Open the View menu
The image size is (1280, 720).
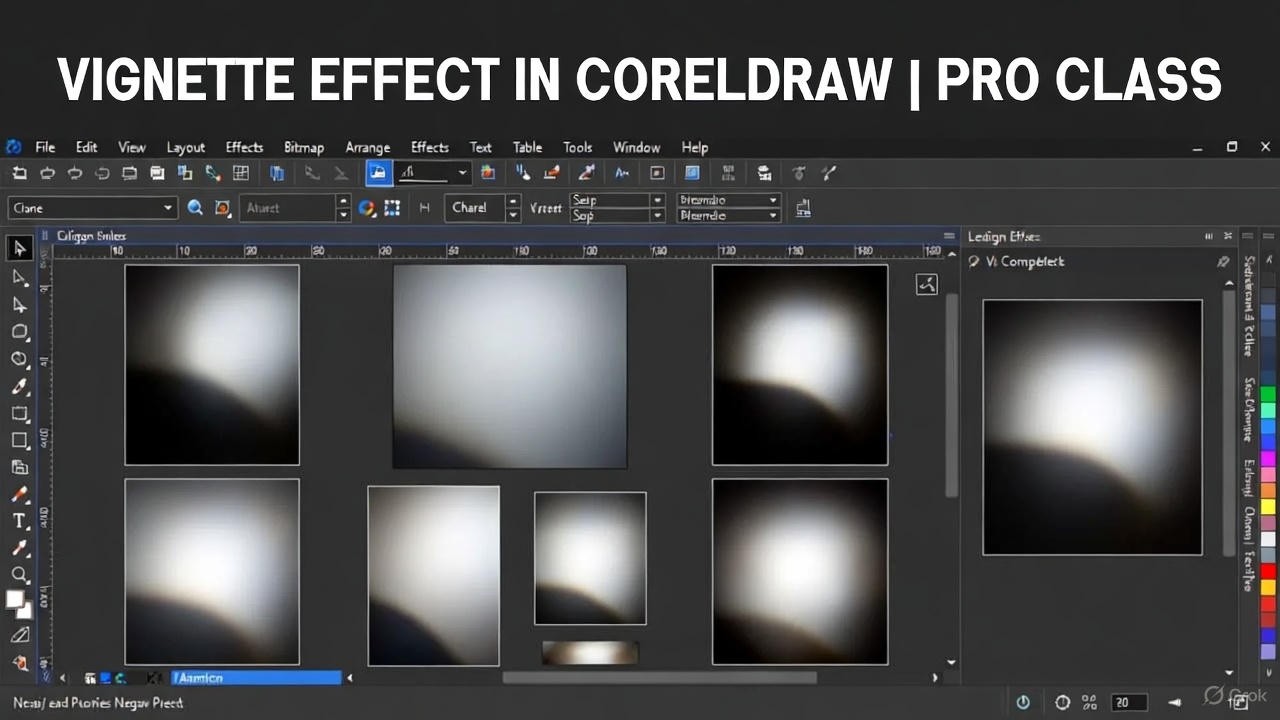pos(132,147)
